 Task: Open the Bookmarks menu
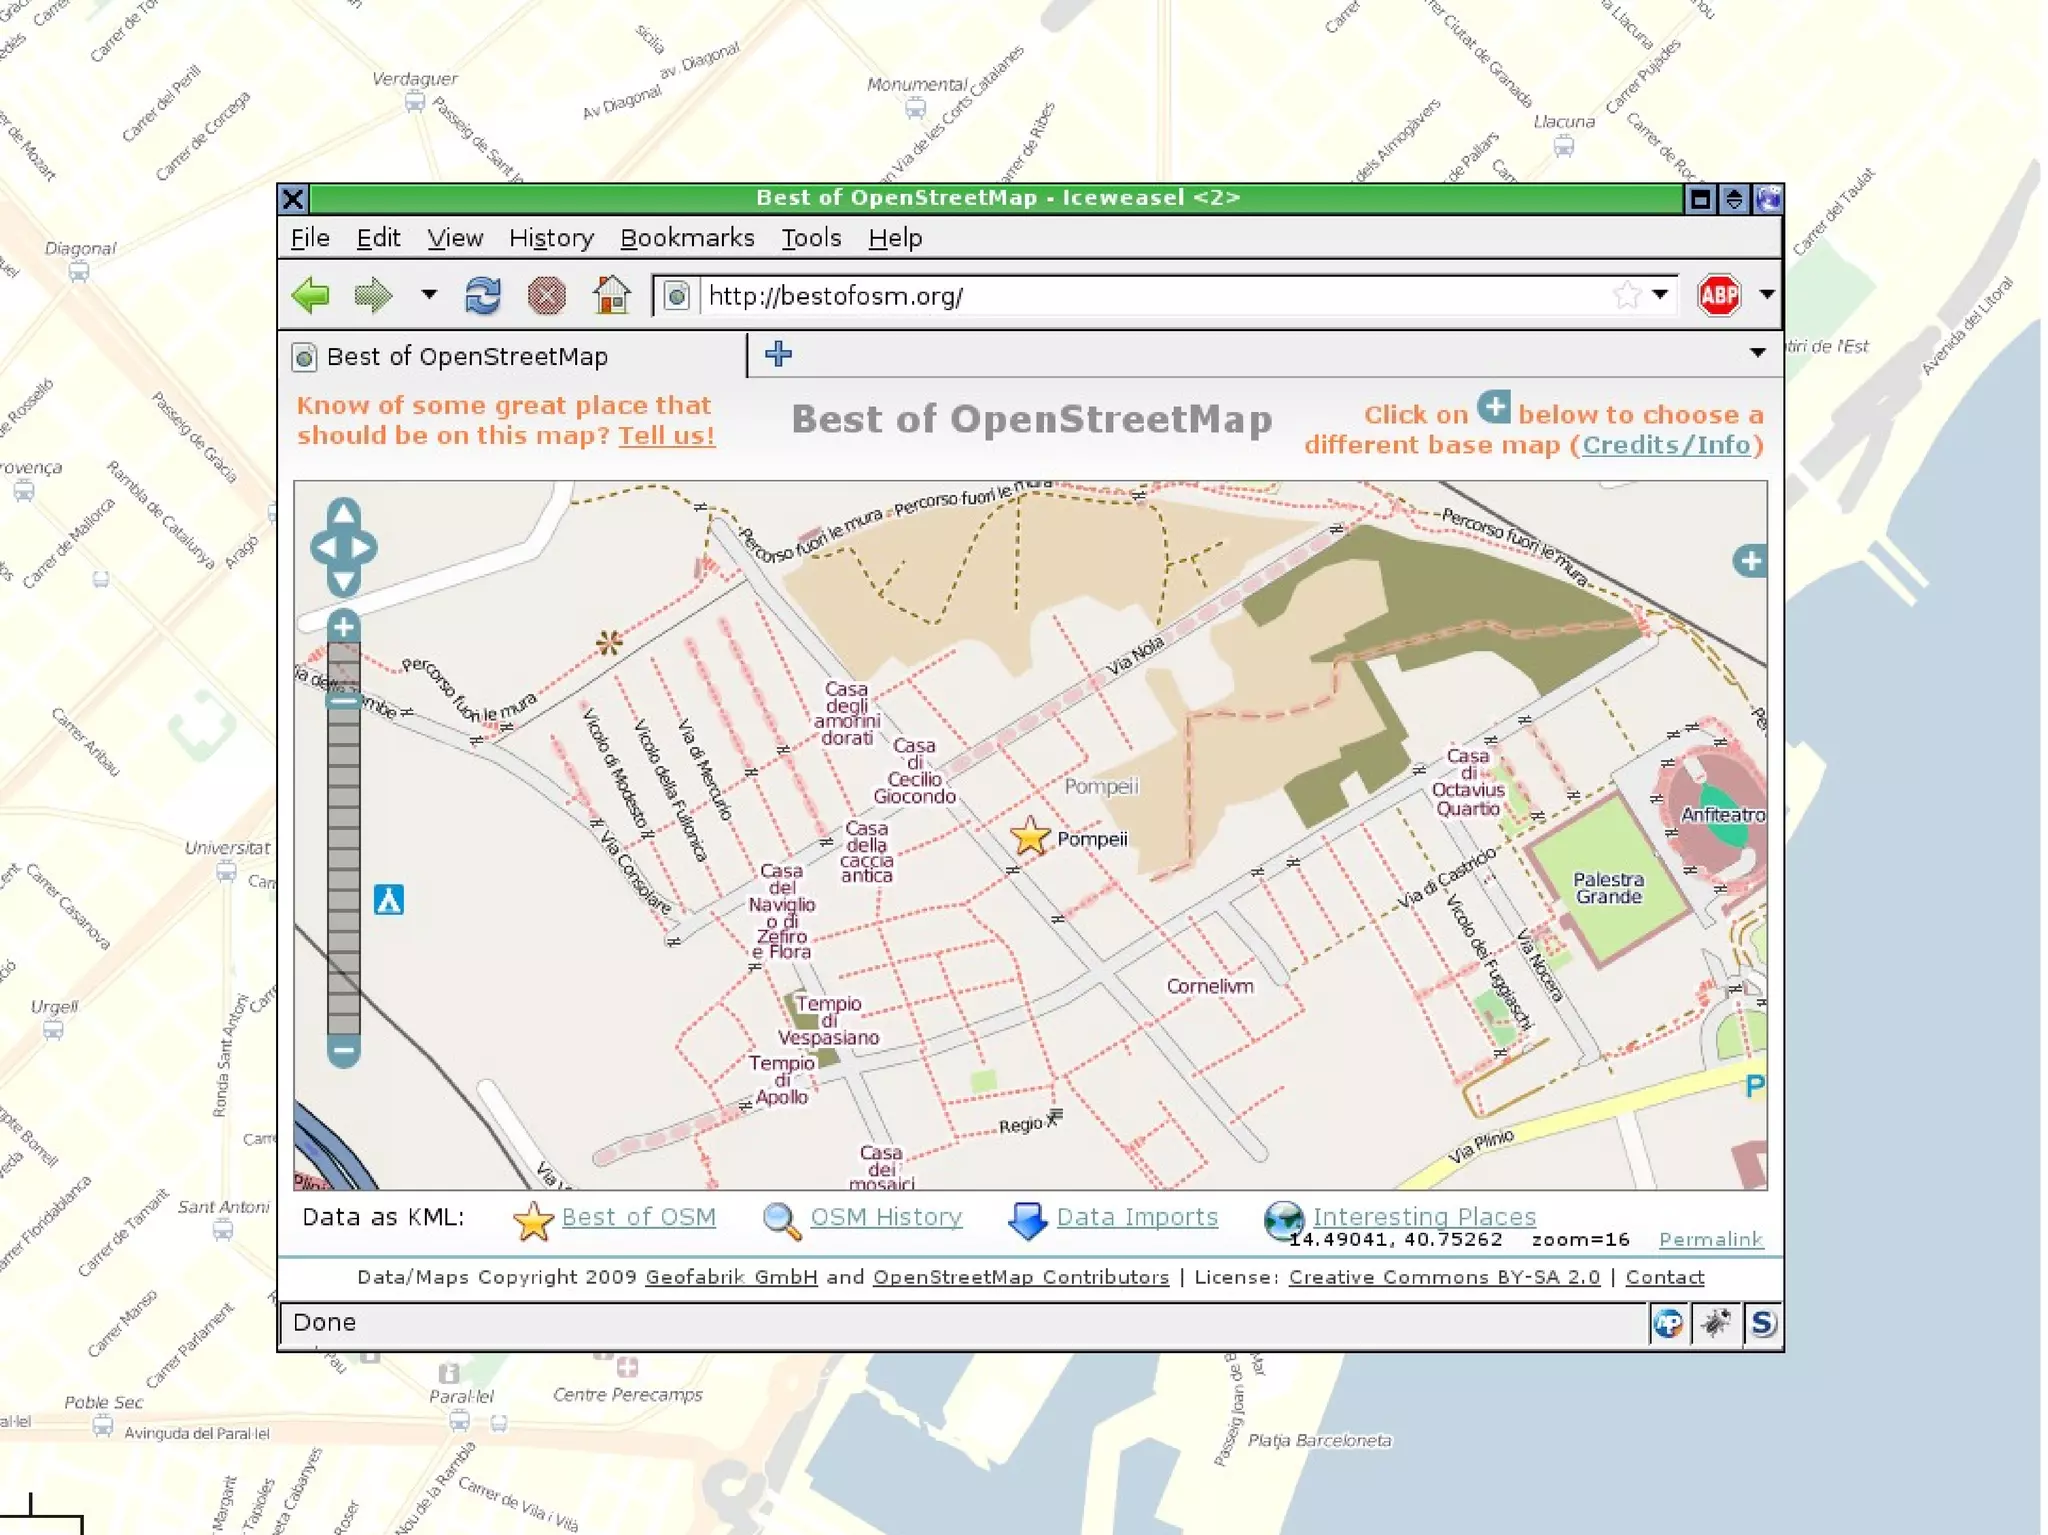[687, 238]
